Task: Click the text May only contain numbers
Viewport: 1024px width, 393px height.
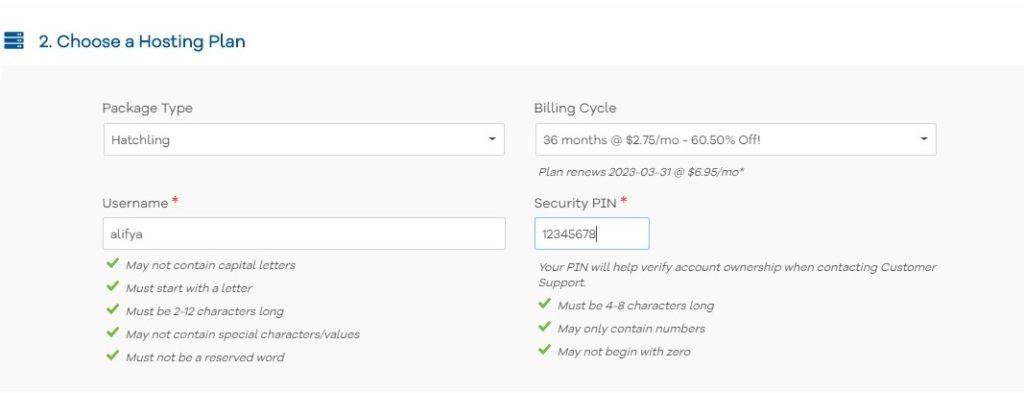Action: [x=631, y=328]
